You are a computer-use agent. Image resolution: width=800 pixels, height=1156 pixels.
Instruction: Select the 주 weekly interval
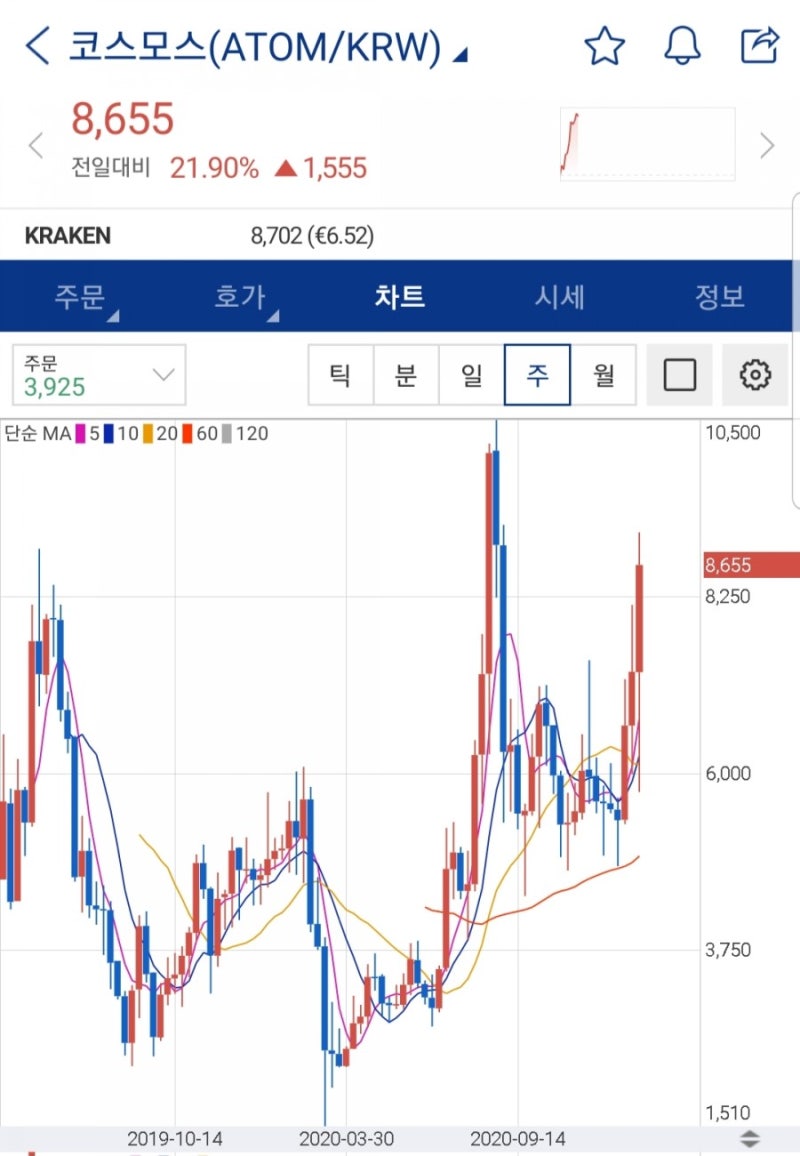[538, 375]
